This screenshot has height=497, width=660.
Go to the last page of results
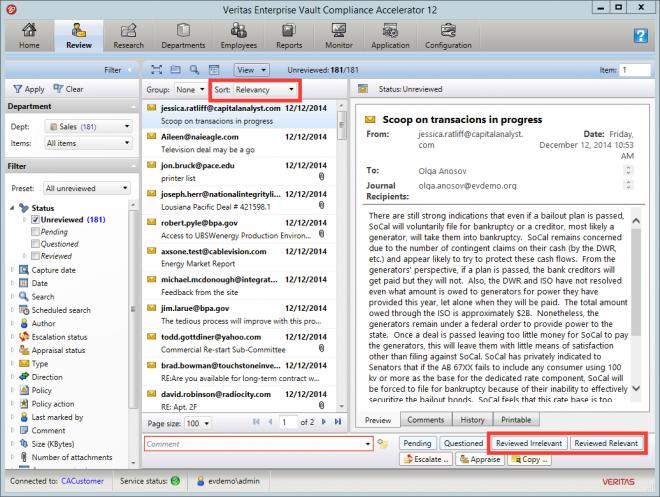(338, 422)
